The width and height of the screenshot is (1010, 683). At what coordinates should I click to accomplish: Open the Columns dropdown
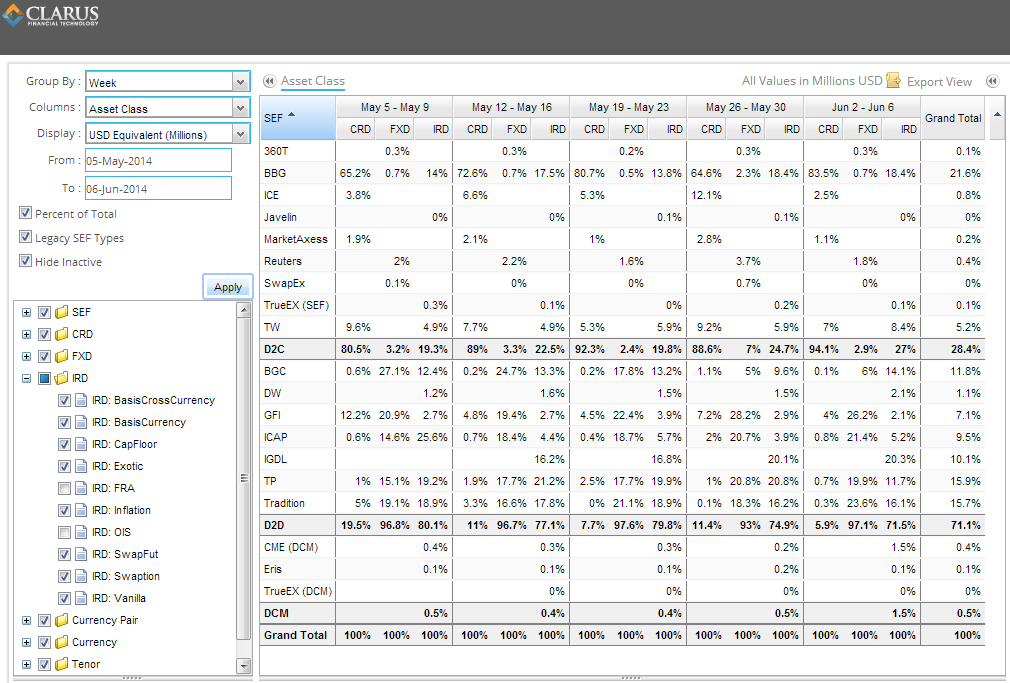[241, 108]
